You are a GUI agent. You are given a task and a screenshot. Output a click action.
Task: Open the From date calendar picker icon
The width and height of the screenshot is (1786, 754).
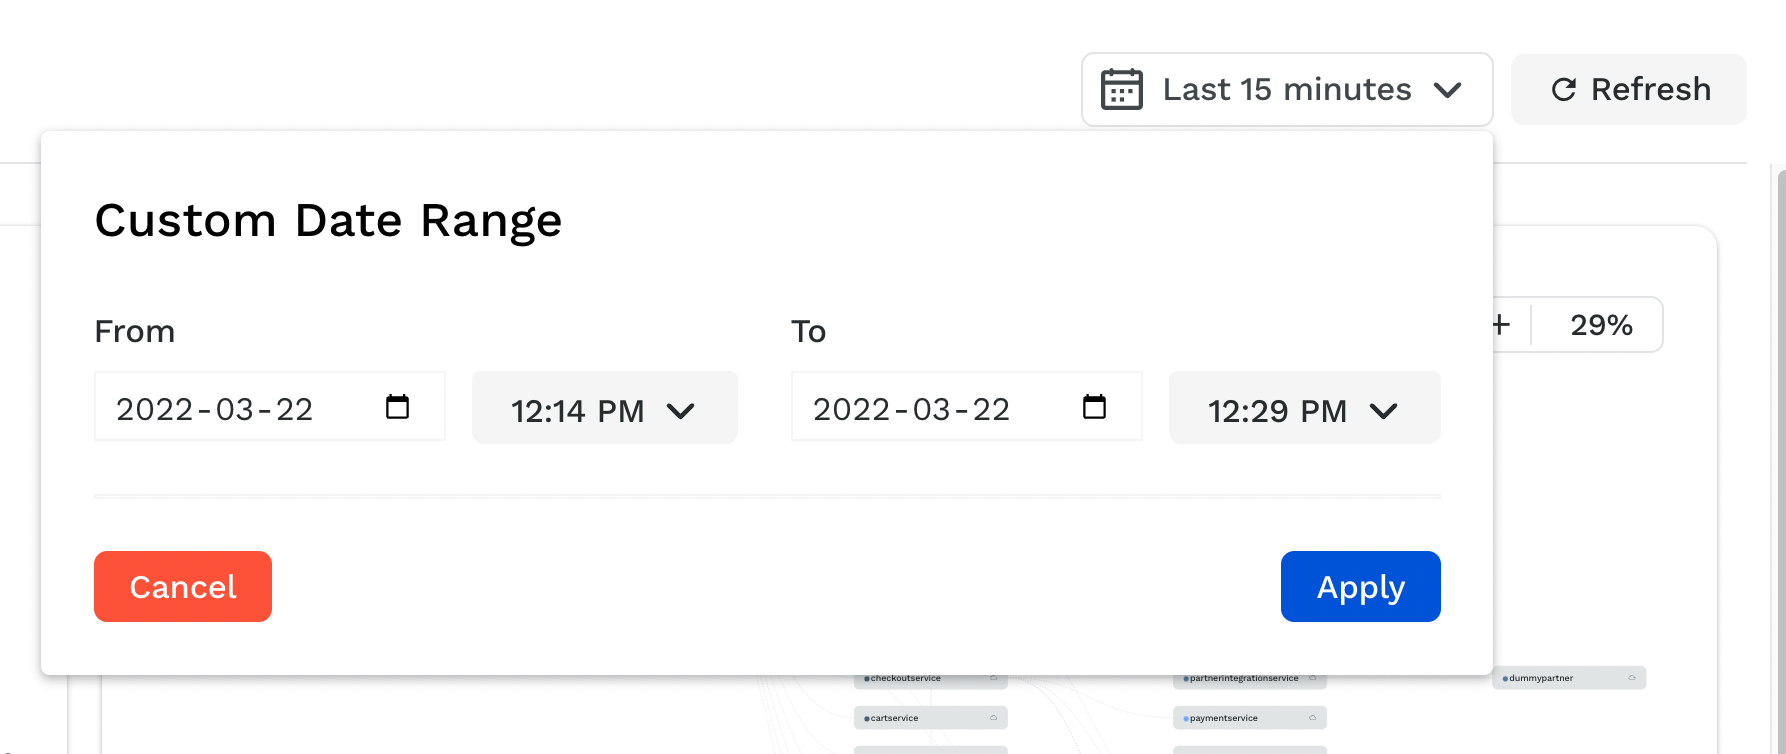coord(397,406)
